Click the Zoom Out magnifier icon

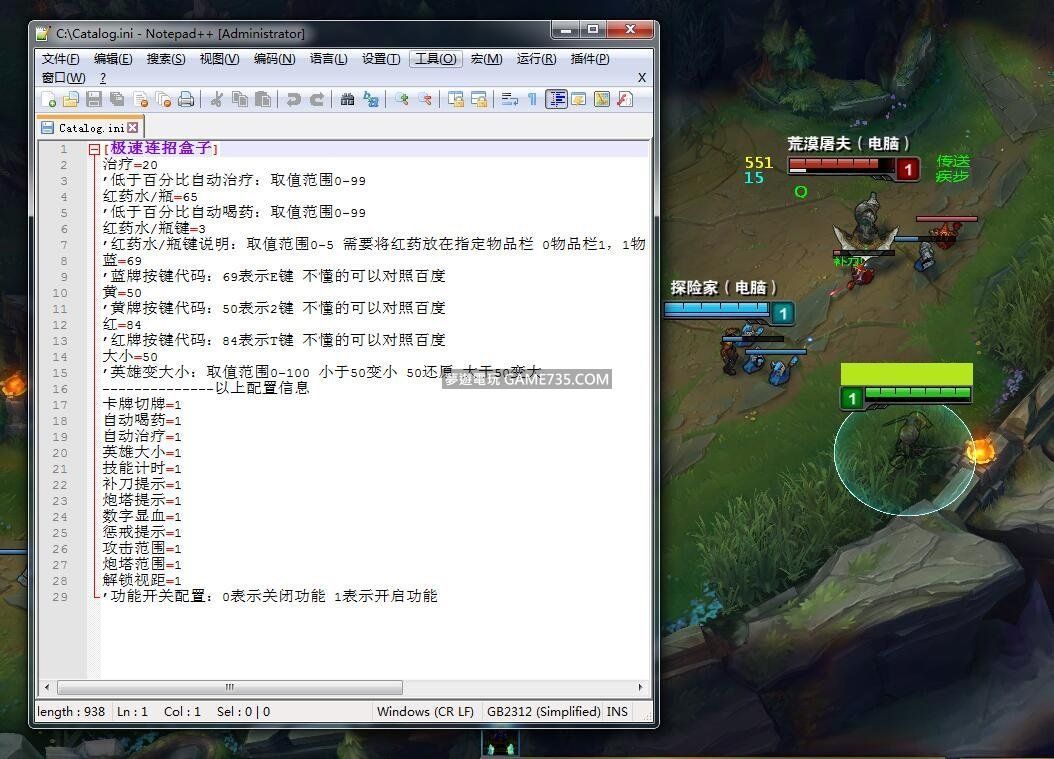[x=425, y=100]
